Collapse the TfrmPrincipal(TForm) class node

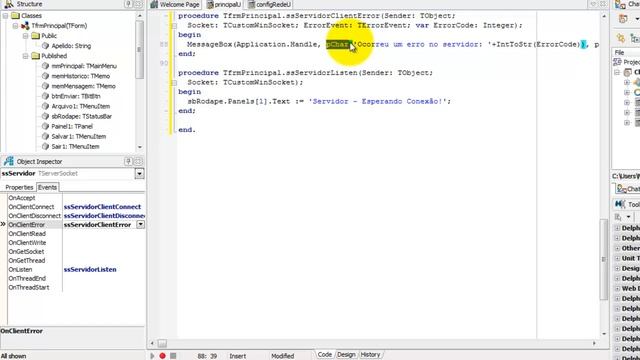pos(16,26)
